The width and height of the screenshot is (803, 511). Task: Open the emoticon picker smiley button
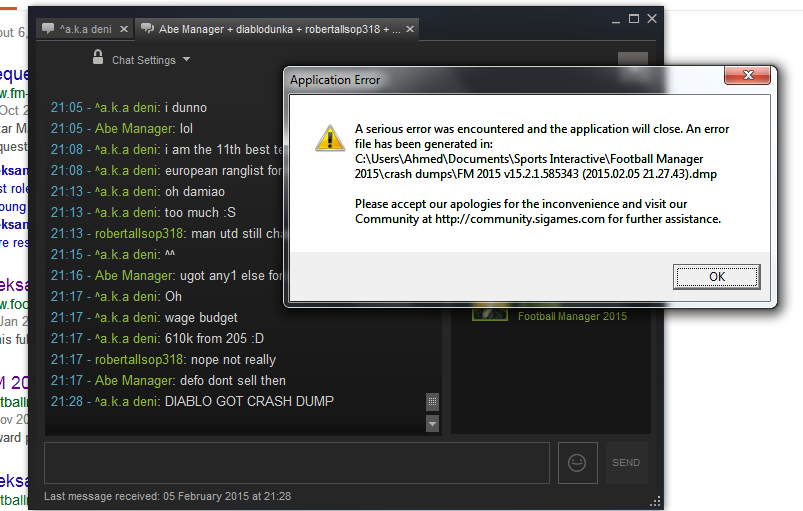click(577, 463)
